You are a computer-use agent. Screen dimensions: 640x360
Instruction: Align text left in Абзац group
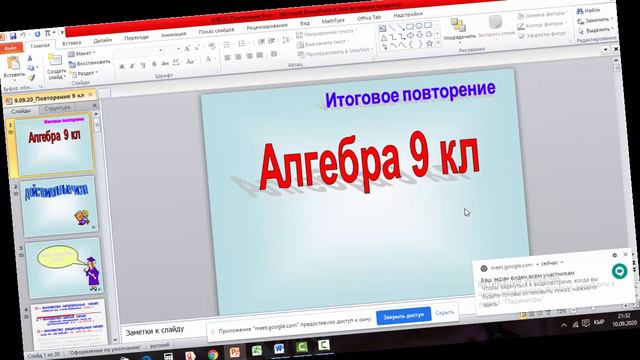227,58
